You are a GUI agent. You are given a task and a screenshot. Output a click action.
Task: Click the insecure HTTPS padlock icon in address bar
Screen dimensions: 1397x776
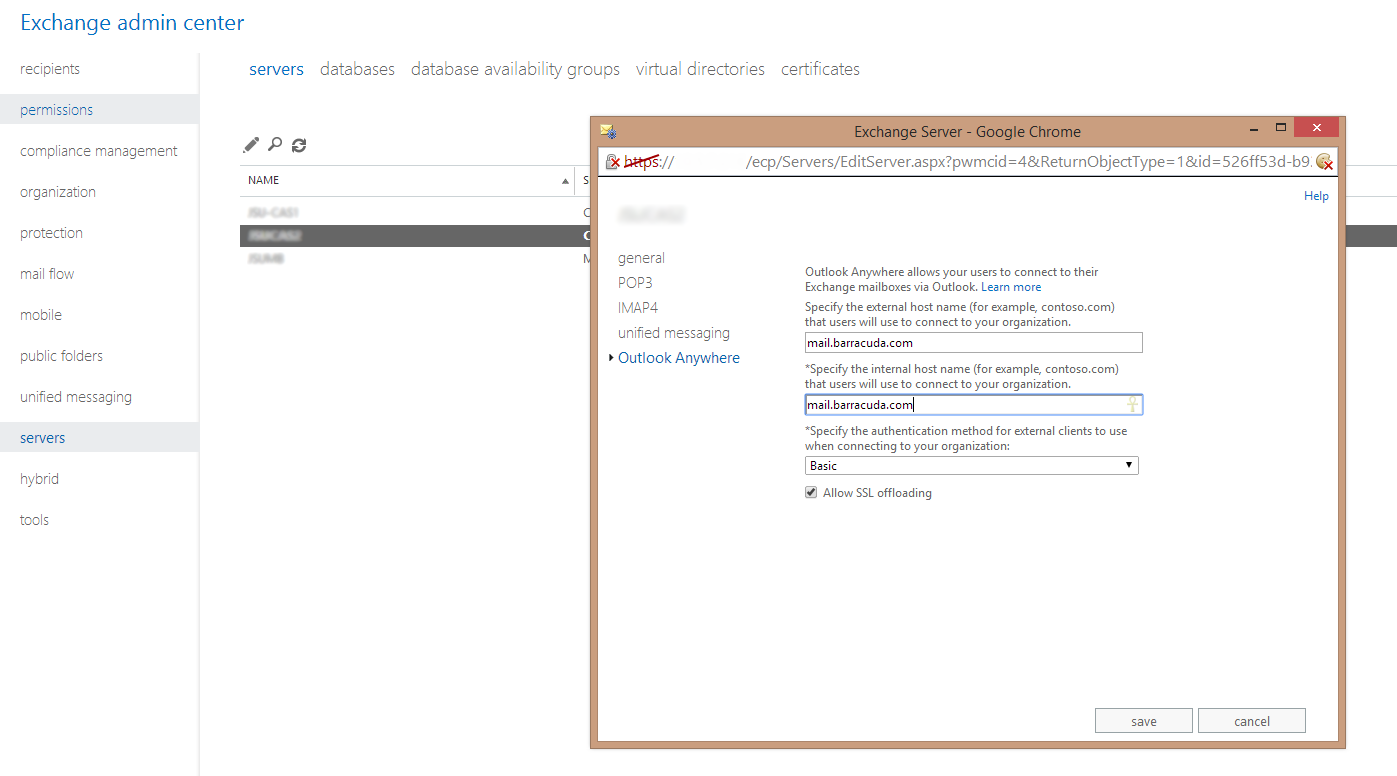[x=613, y=162]
